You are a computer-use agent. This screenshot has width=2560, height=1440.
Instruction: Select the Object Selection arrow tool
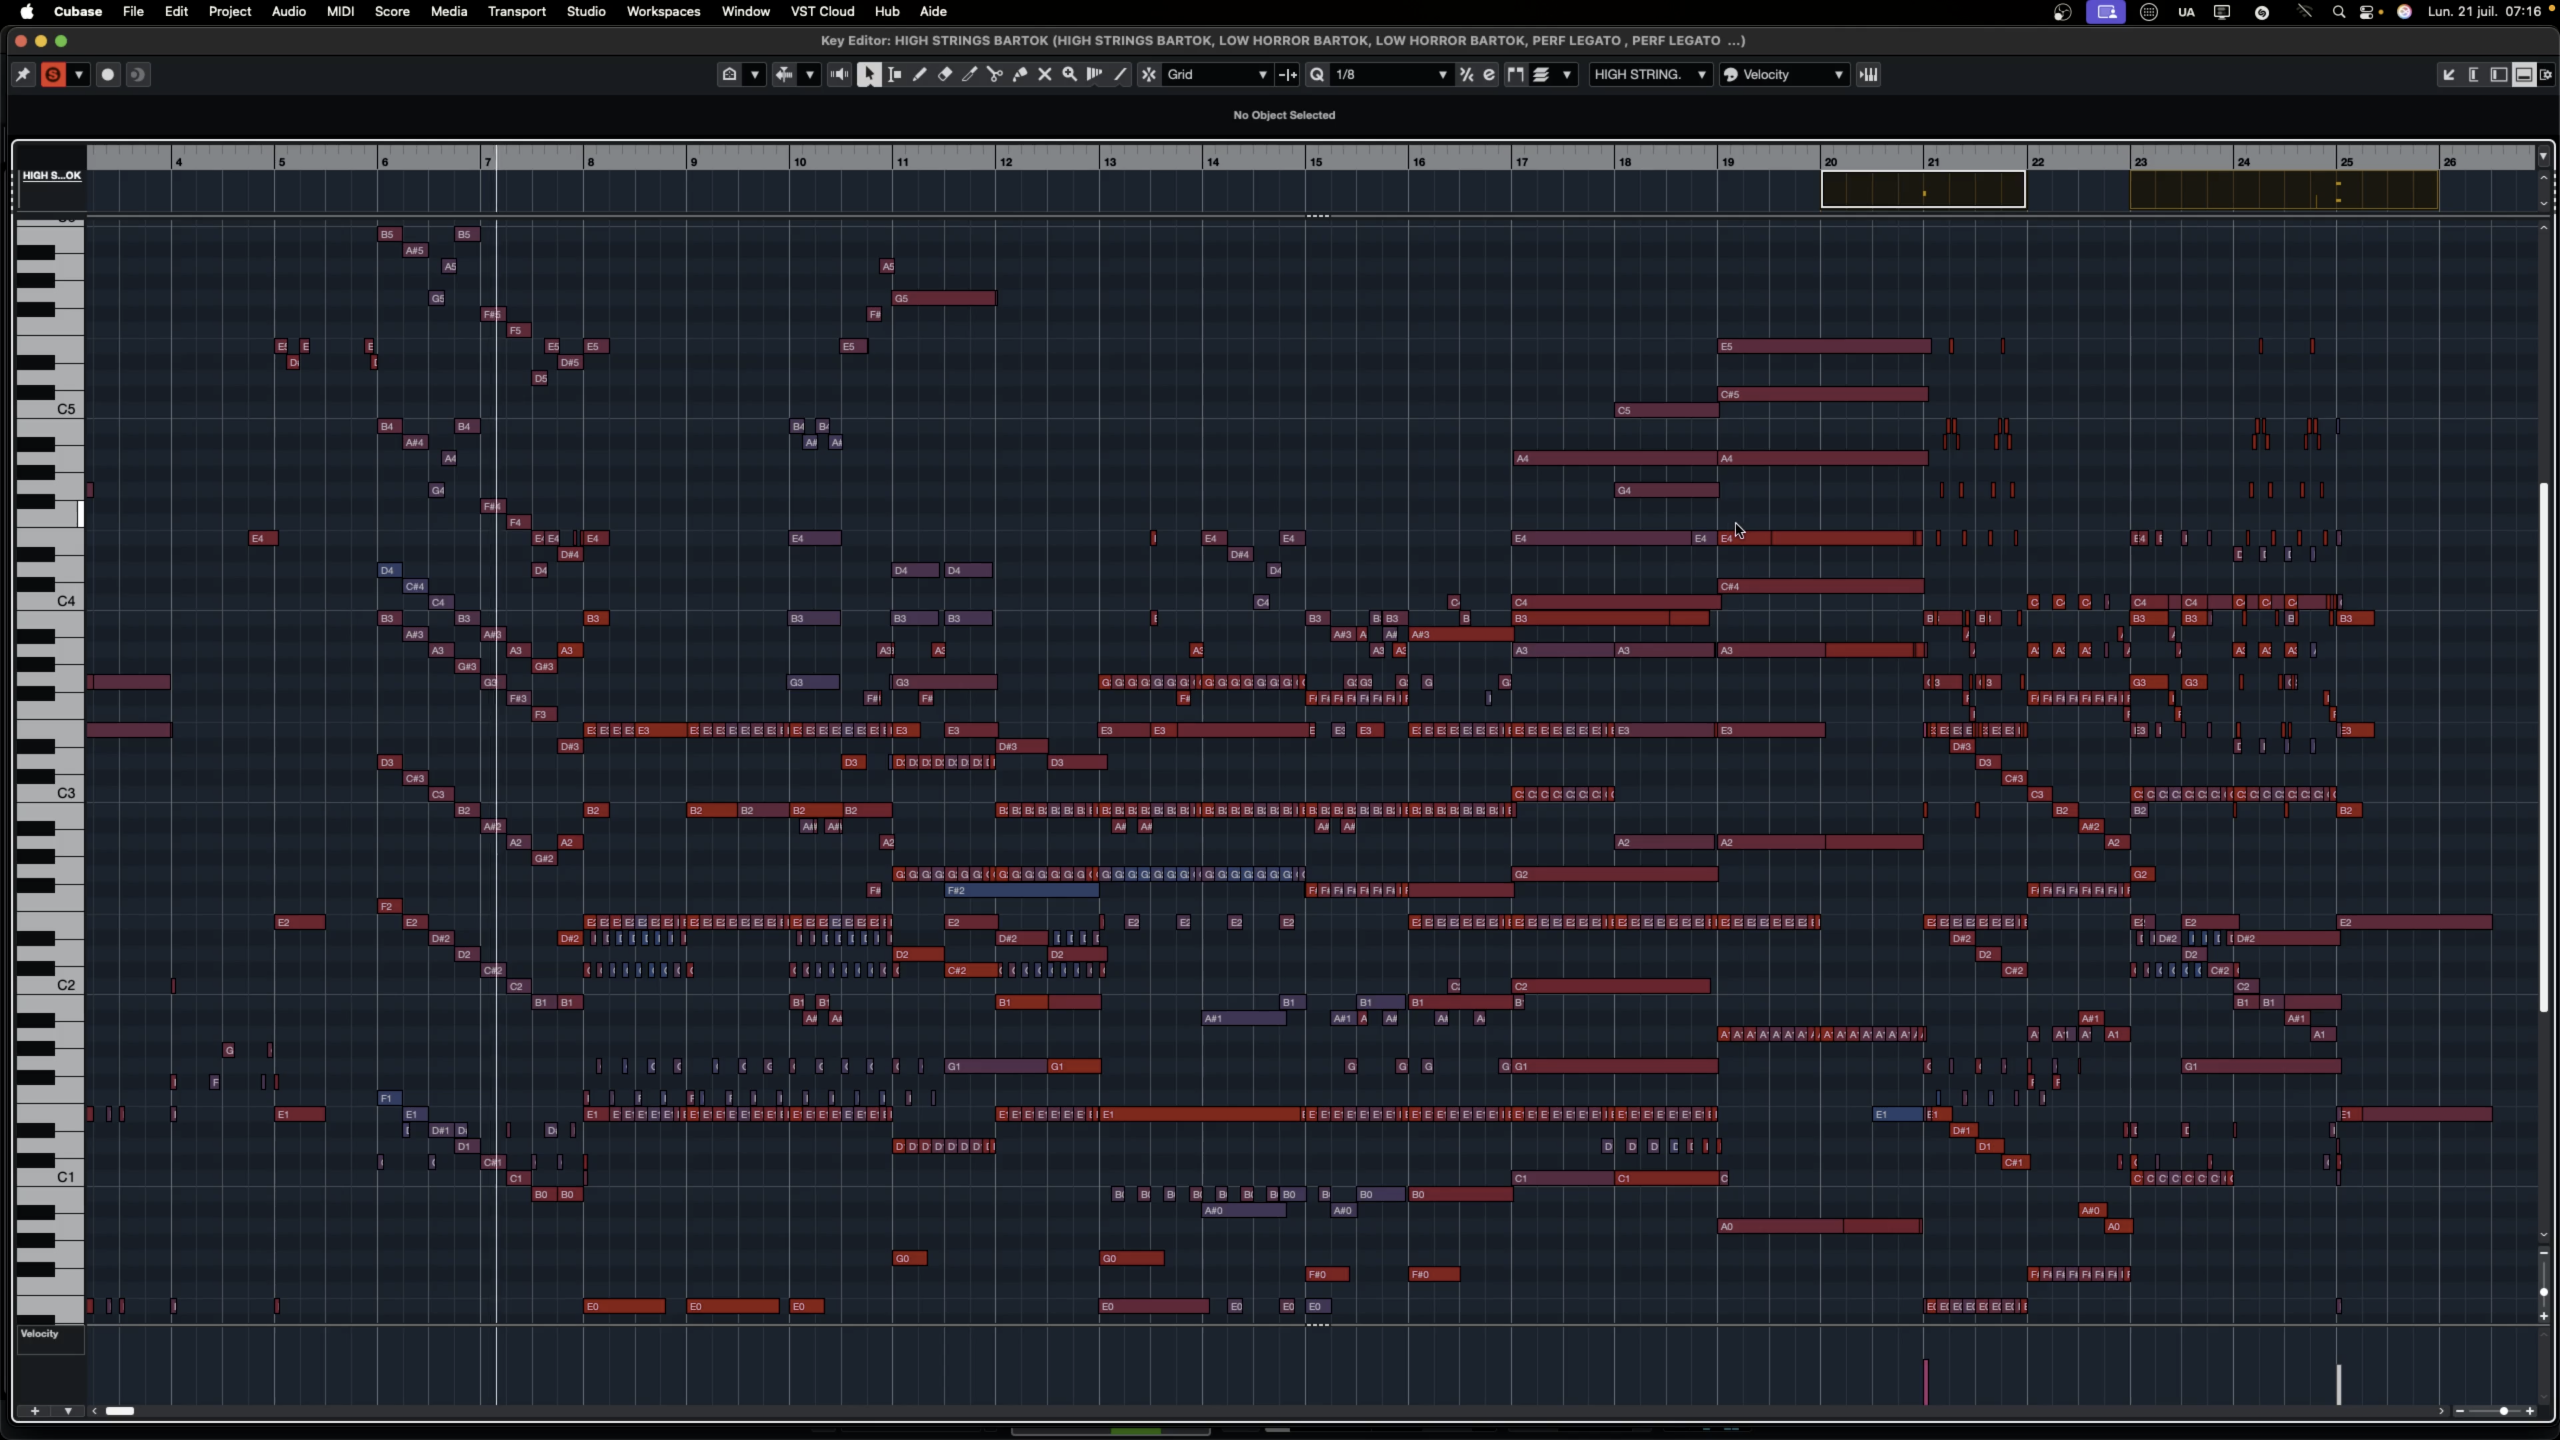869,74
